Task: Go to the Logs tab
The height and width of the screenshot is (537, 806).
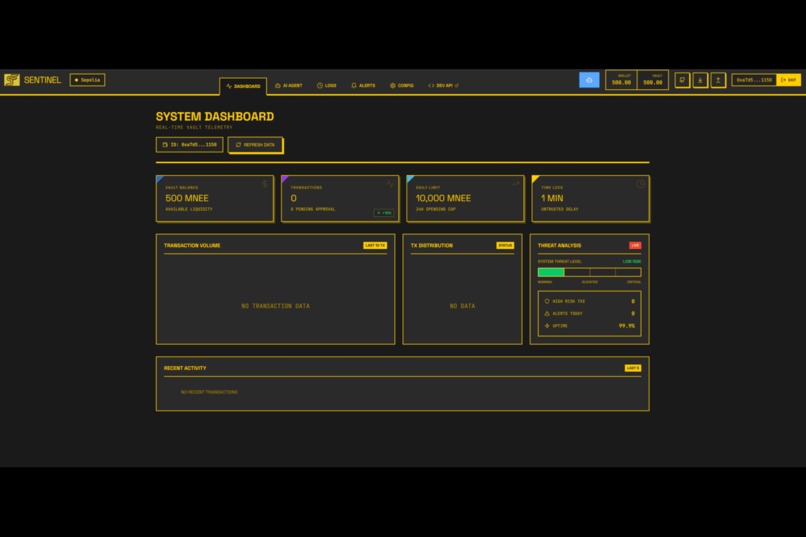Action: tap(326, 86)
